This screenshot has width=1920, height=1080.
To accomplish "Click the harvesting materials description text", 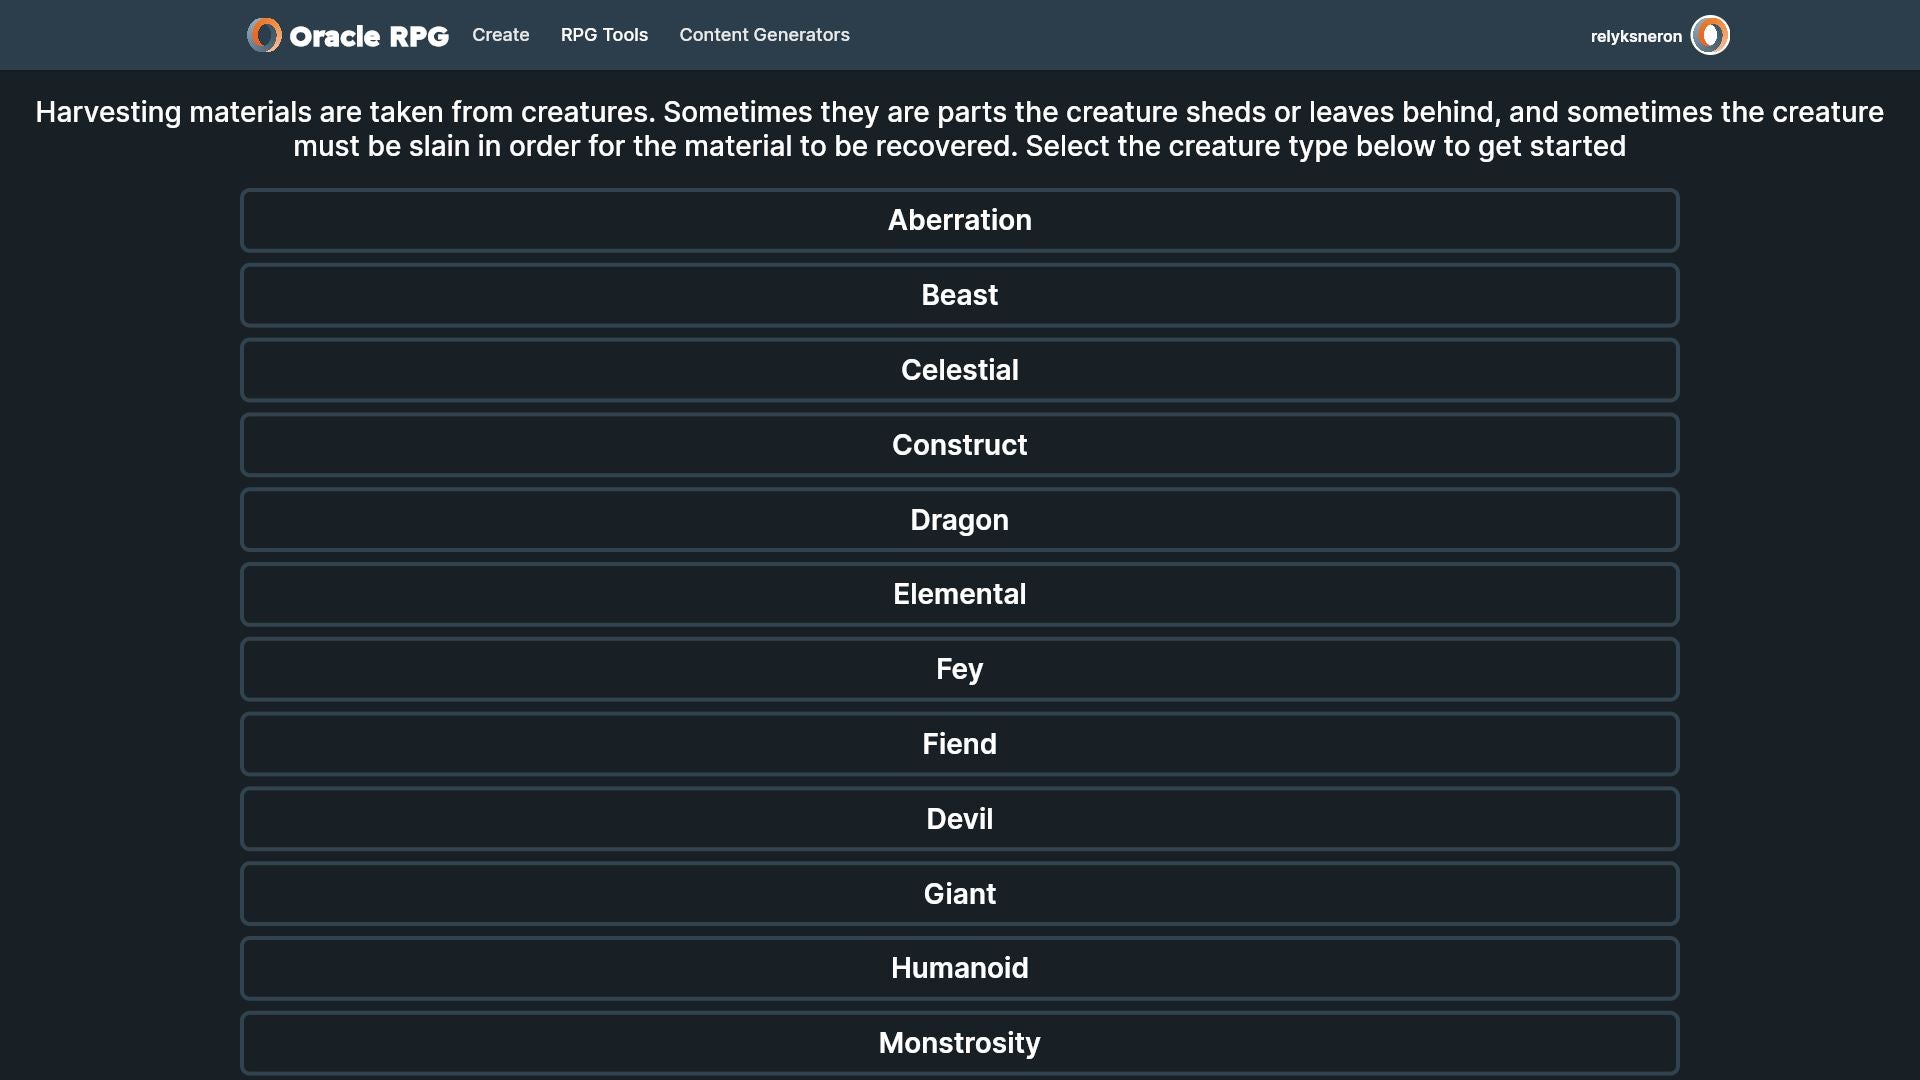I will pyautogui.click(x=959, y=129).
